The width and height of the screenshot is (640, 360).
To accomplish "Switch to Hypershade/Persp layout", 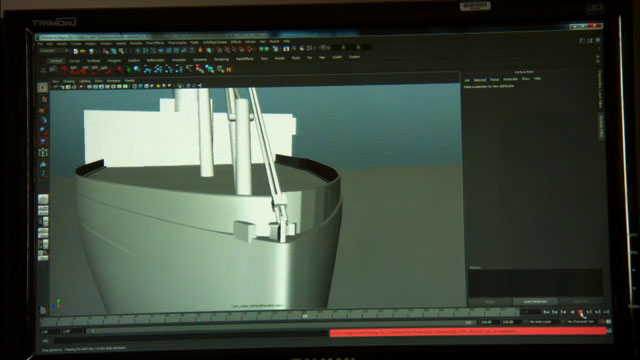I will (x=43, y=244).
